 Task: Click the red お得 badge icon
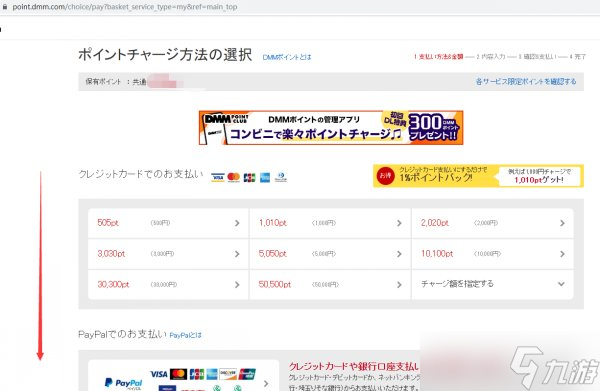pos(385,176)
